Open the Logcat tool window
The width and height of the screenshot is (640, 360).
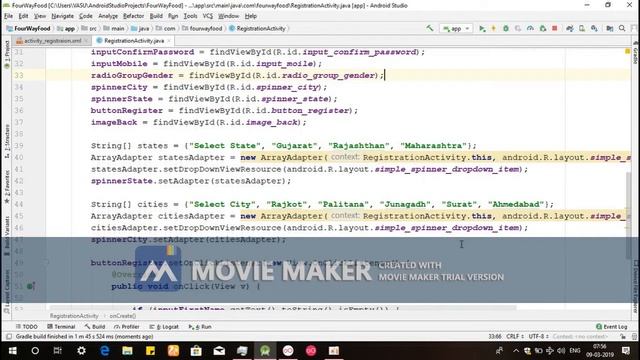click(x=164, y=327)
